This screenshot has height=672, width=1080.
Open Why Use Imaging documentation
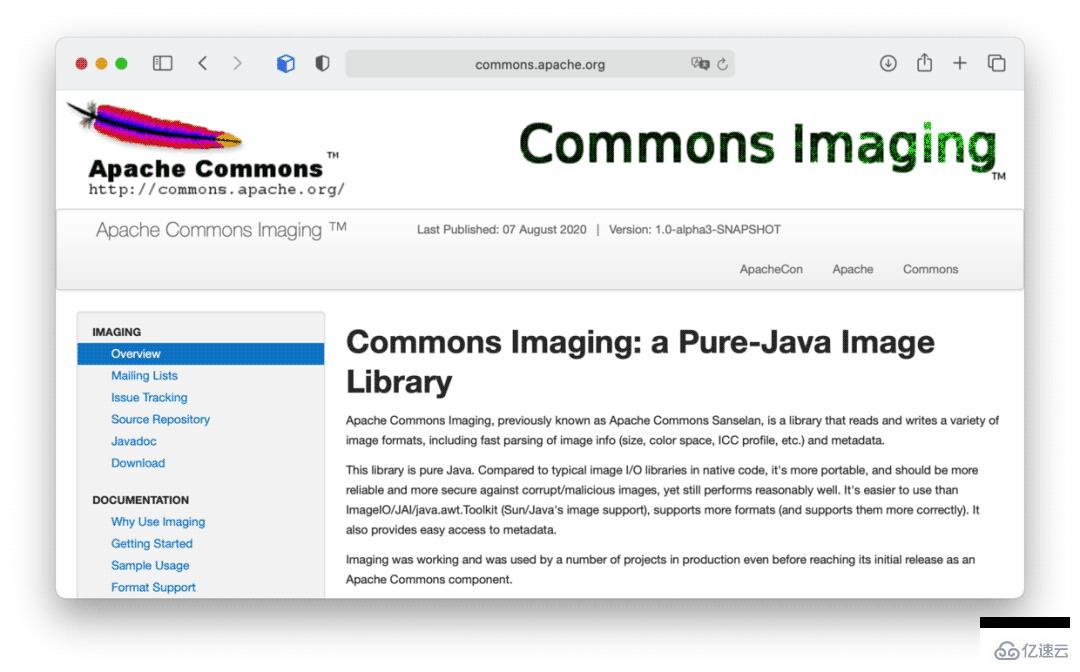[x=158, y=522]
